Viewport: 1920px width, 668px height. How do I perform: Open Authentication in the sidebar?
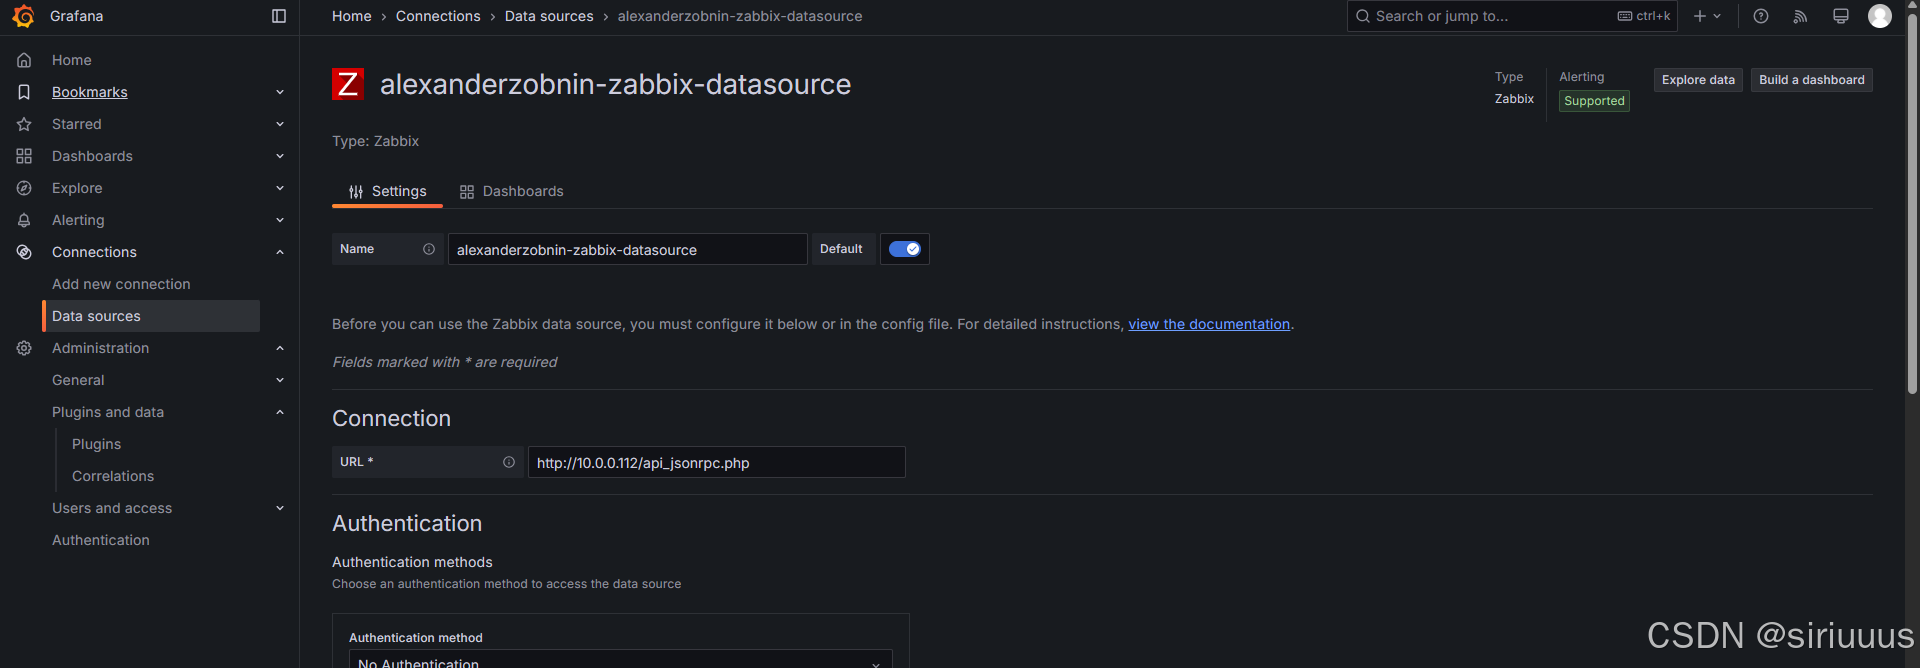[x=101, y=540]
